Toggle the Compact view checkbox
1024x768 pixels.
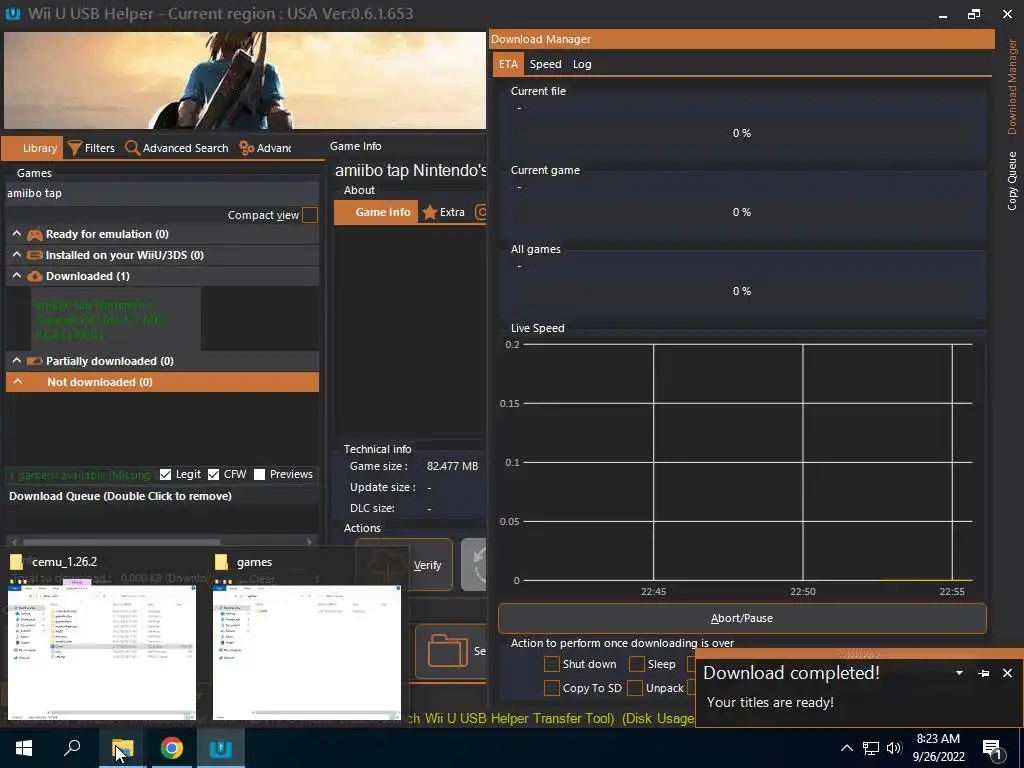(x=310, y=215)
